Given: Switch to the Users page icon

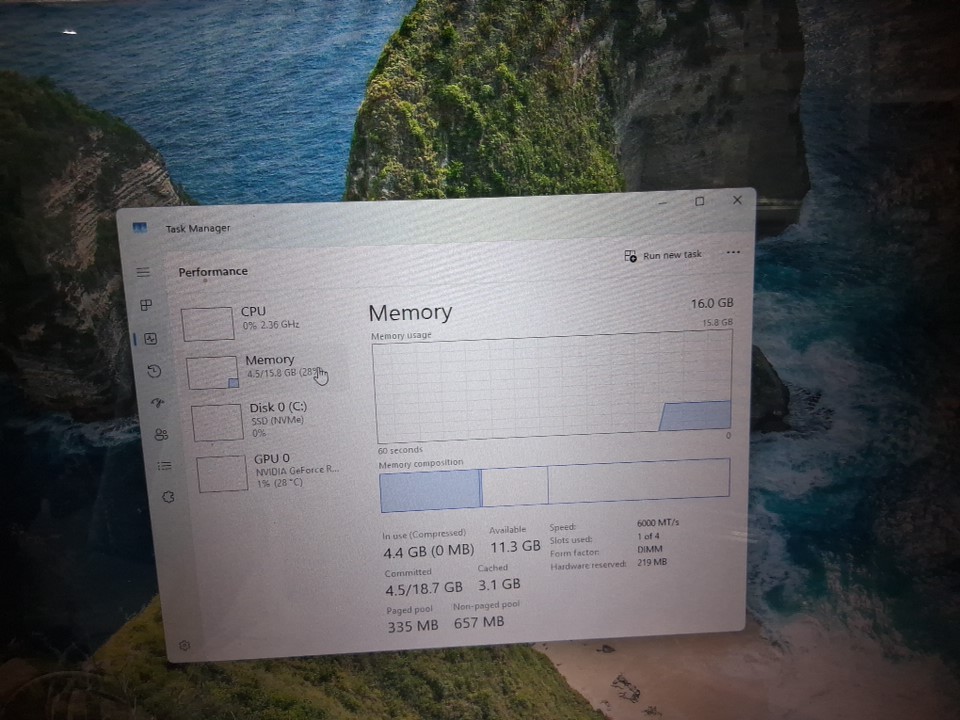Looking at the screenshot, I should click(x=161, y=434).
